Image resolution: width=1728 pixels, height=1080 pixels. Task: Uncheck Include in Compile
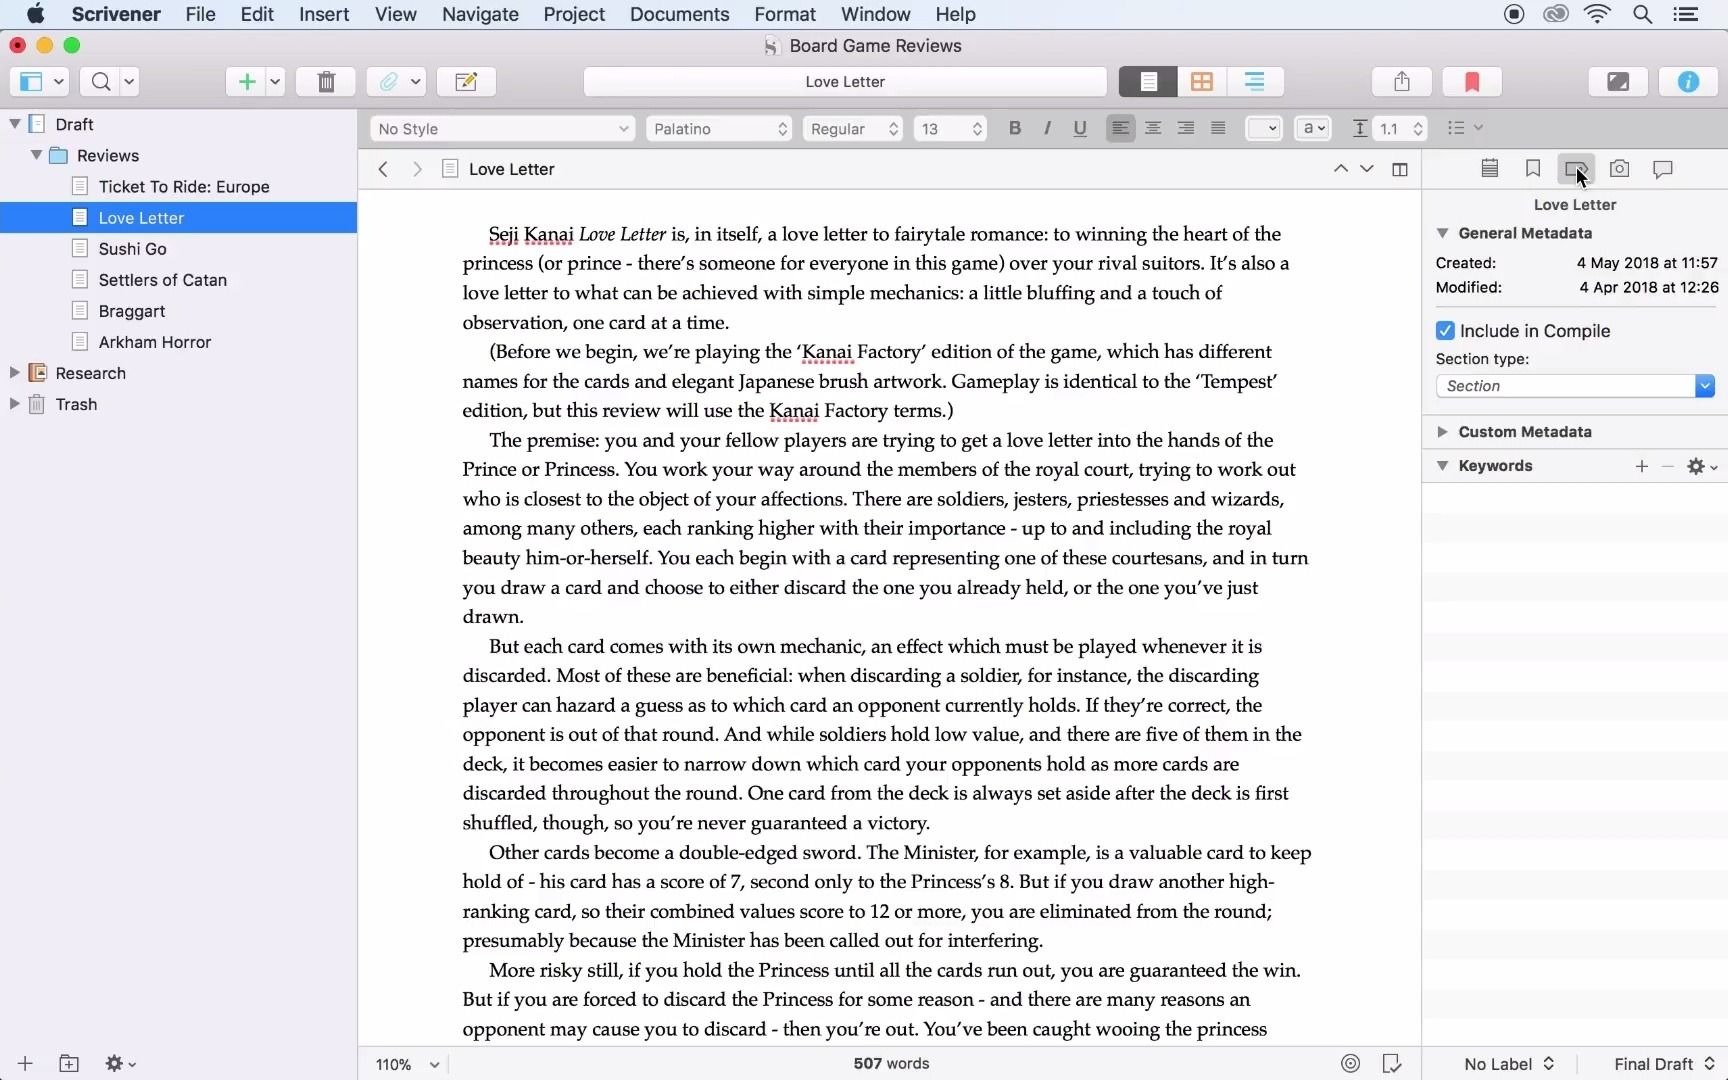[x=1445, y=330]
